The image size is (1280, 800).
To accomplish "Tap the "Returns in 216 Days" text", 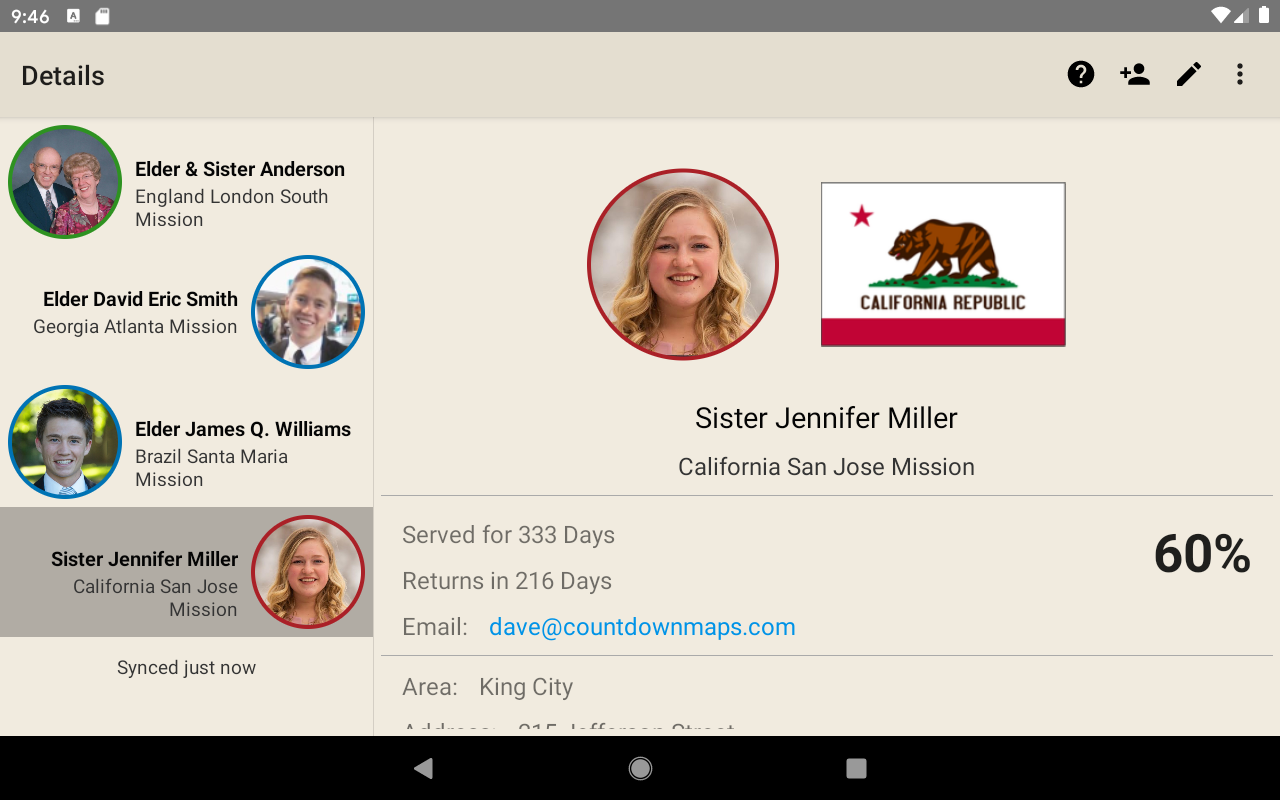I will pyautogui.click(x=507, y=581).
